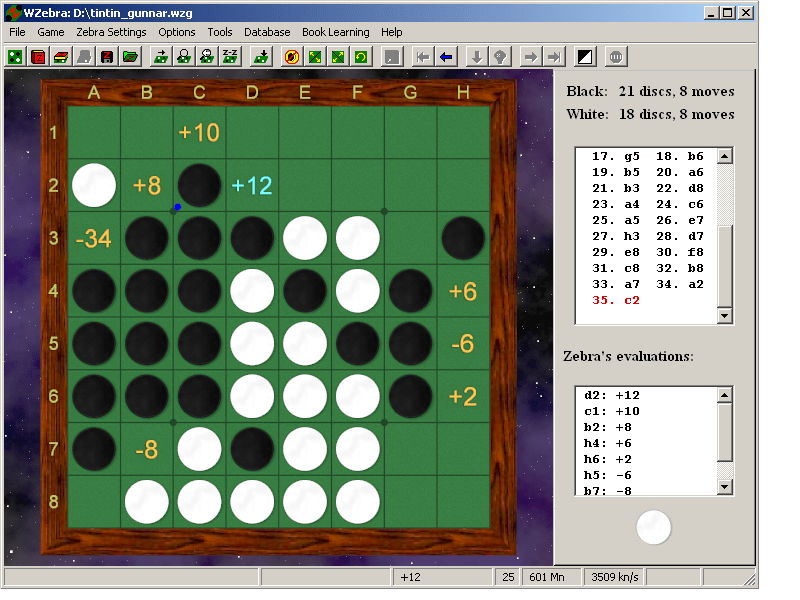Click the red Z book toolbar icon

point(38,57)
